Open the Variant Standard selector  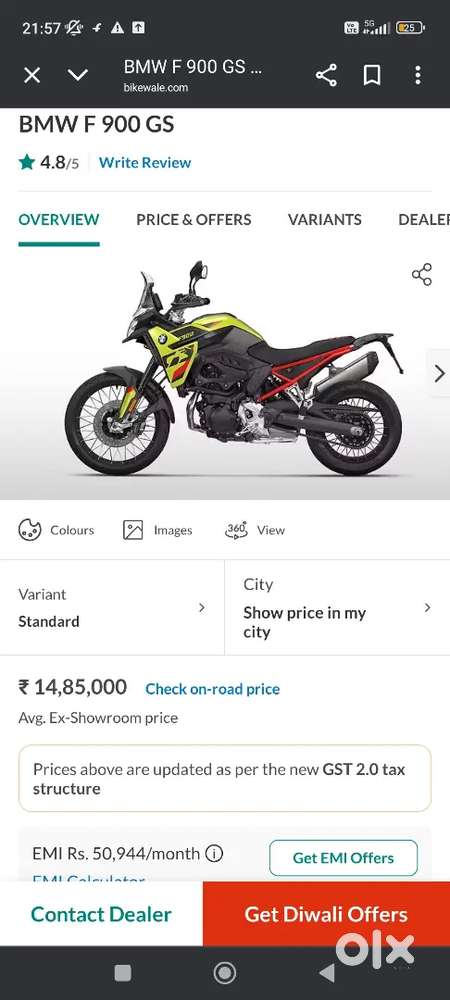pos(112,608)
